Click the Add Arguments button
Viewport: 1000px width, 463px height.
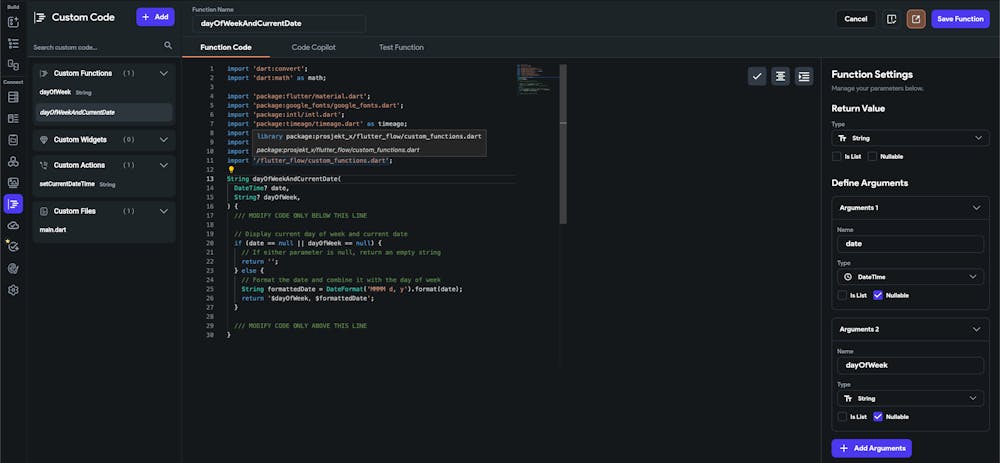coord(871,448)
